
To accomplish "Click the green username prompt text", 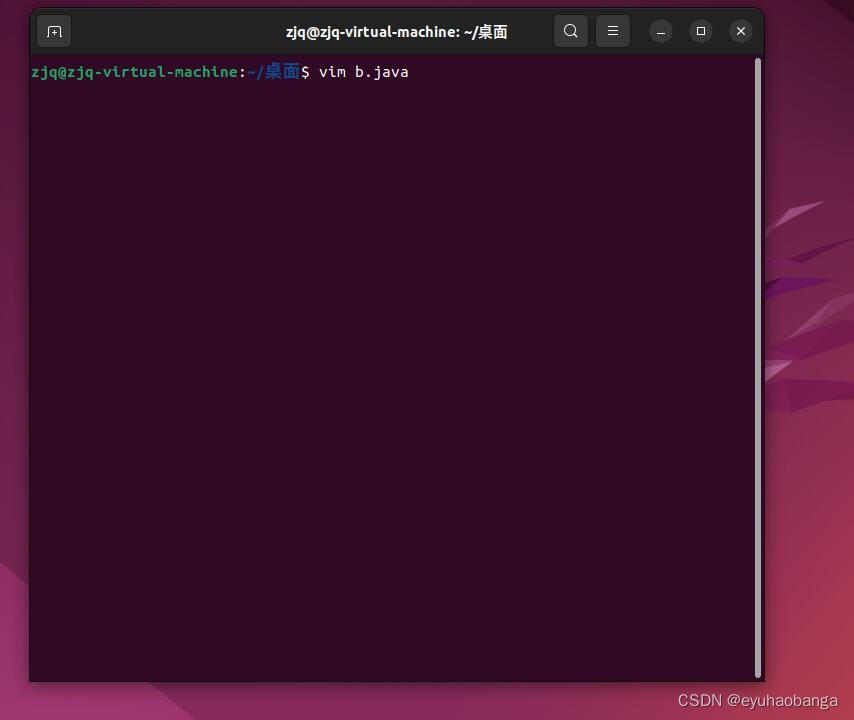I will pos(135,71).
